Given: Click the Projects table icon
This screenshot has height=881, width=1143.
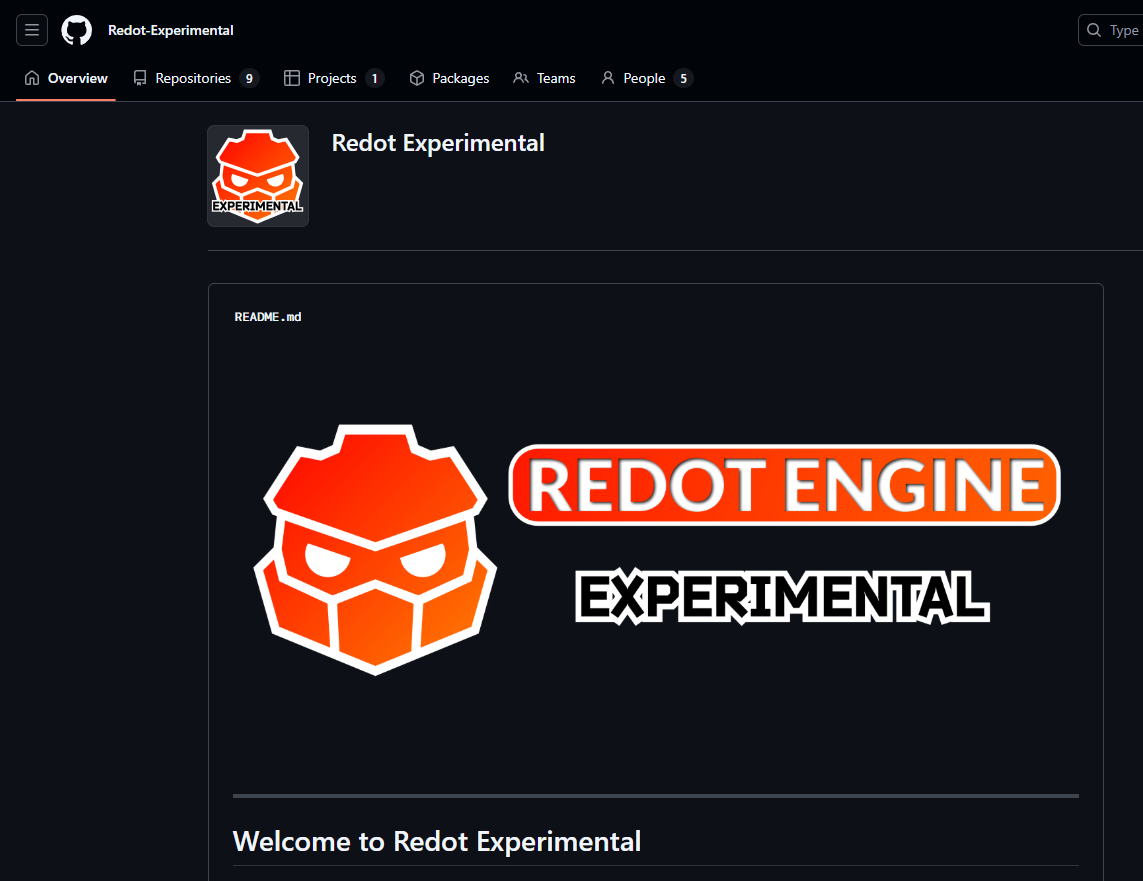Looking at the screenshot, I should pos(291,77).
